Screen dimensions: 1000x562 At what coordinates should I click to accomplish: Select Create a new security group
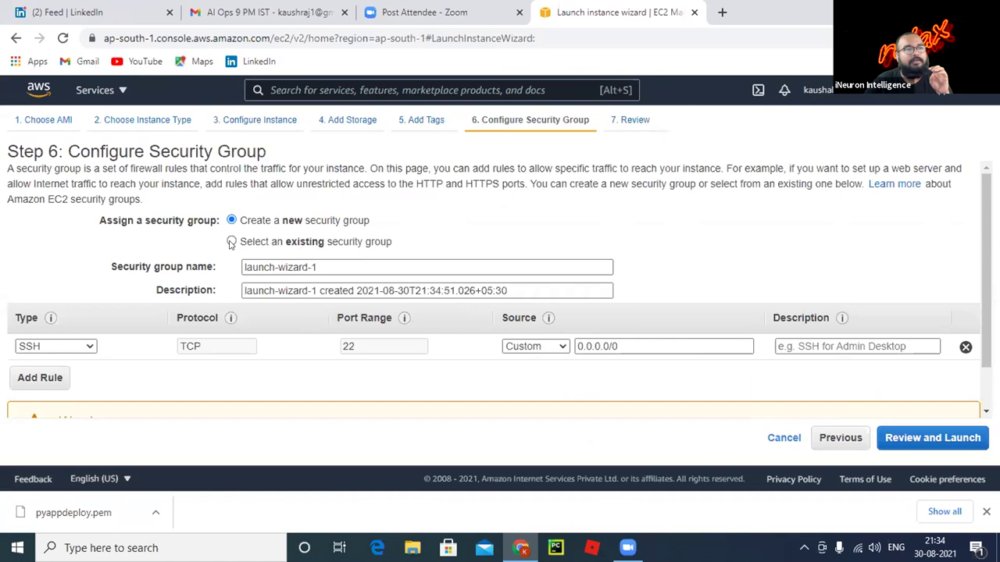232,219
